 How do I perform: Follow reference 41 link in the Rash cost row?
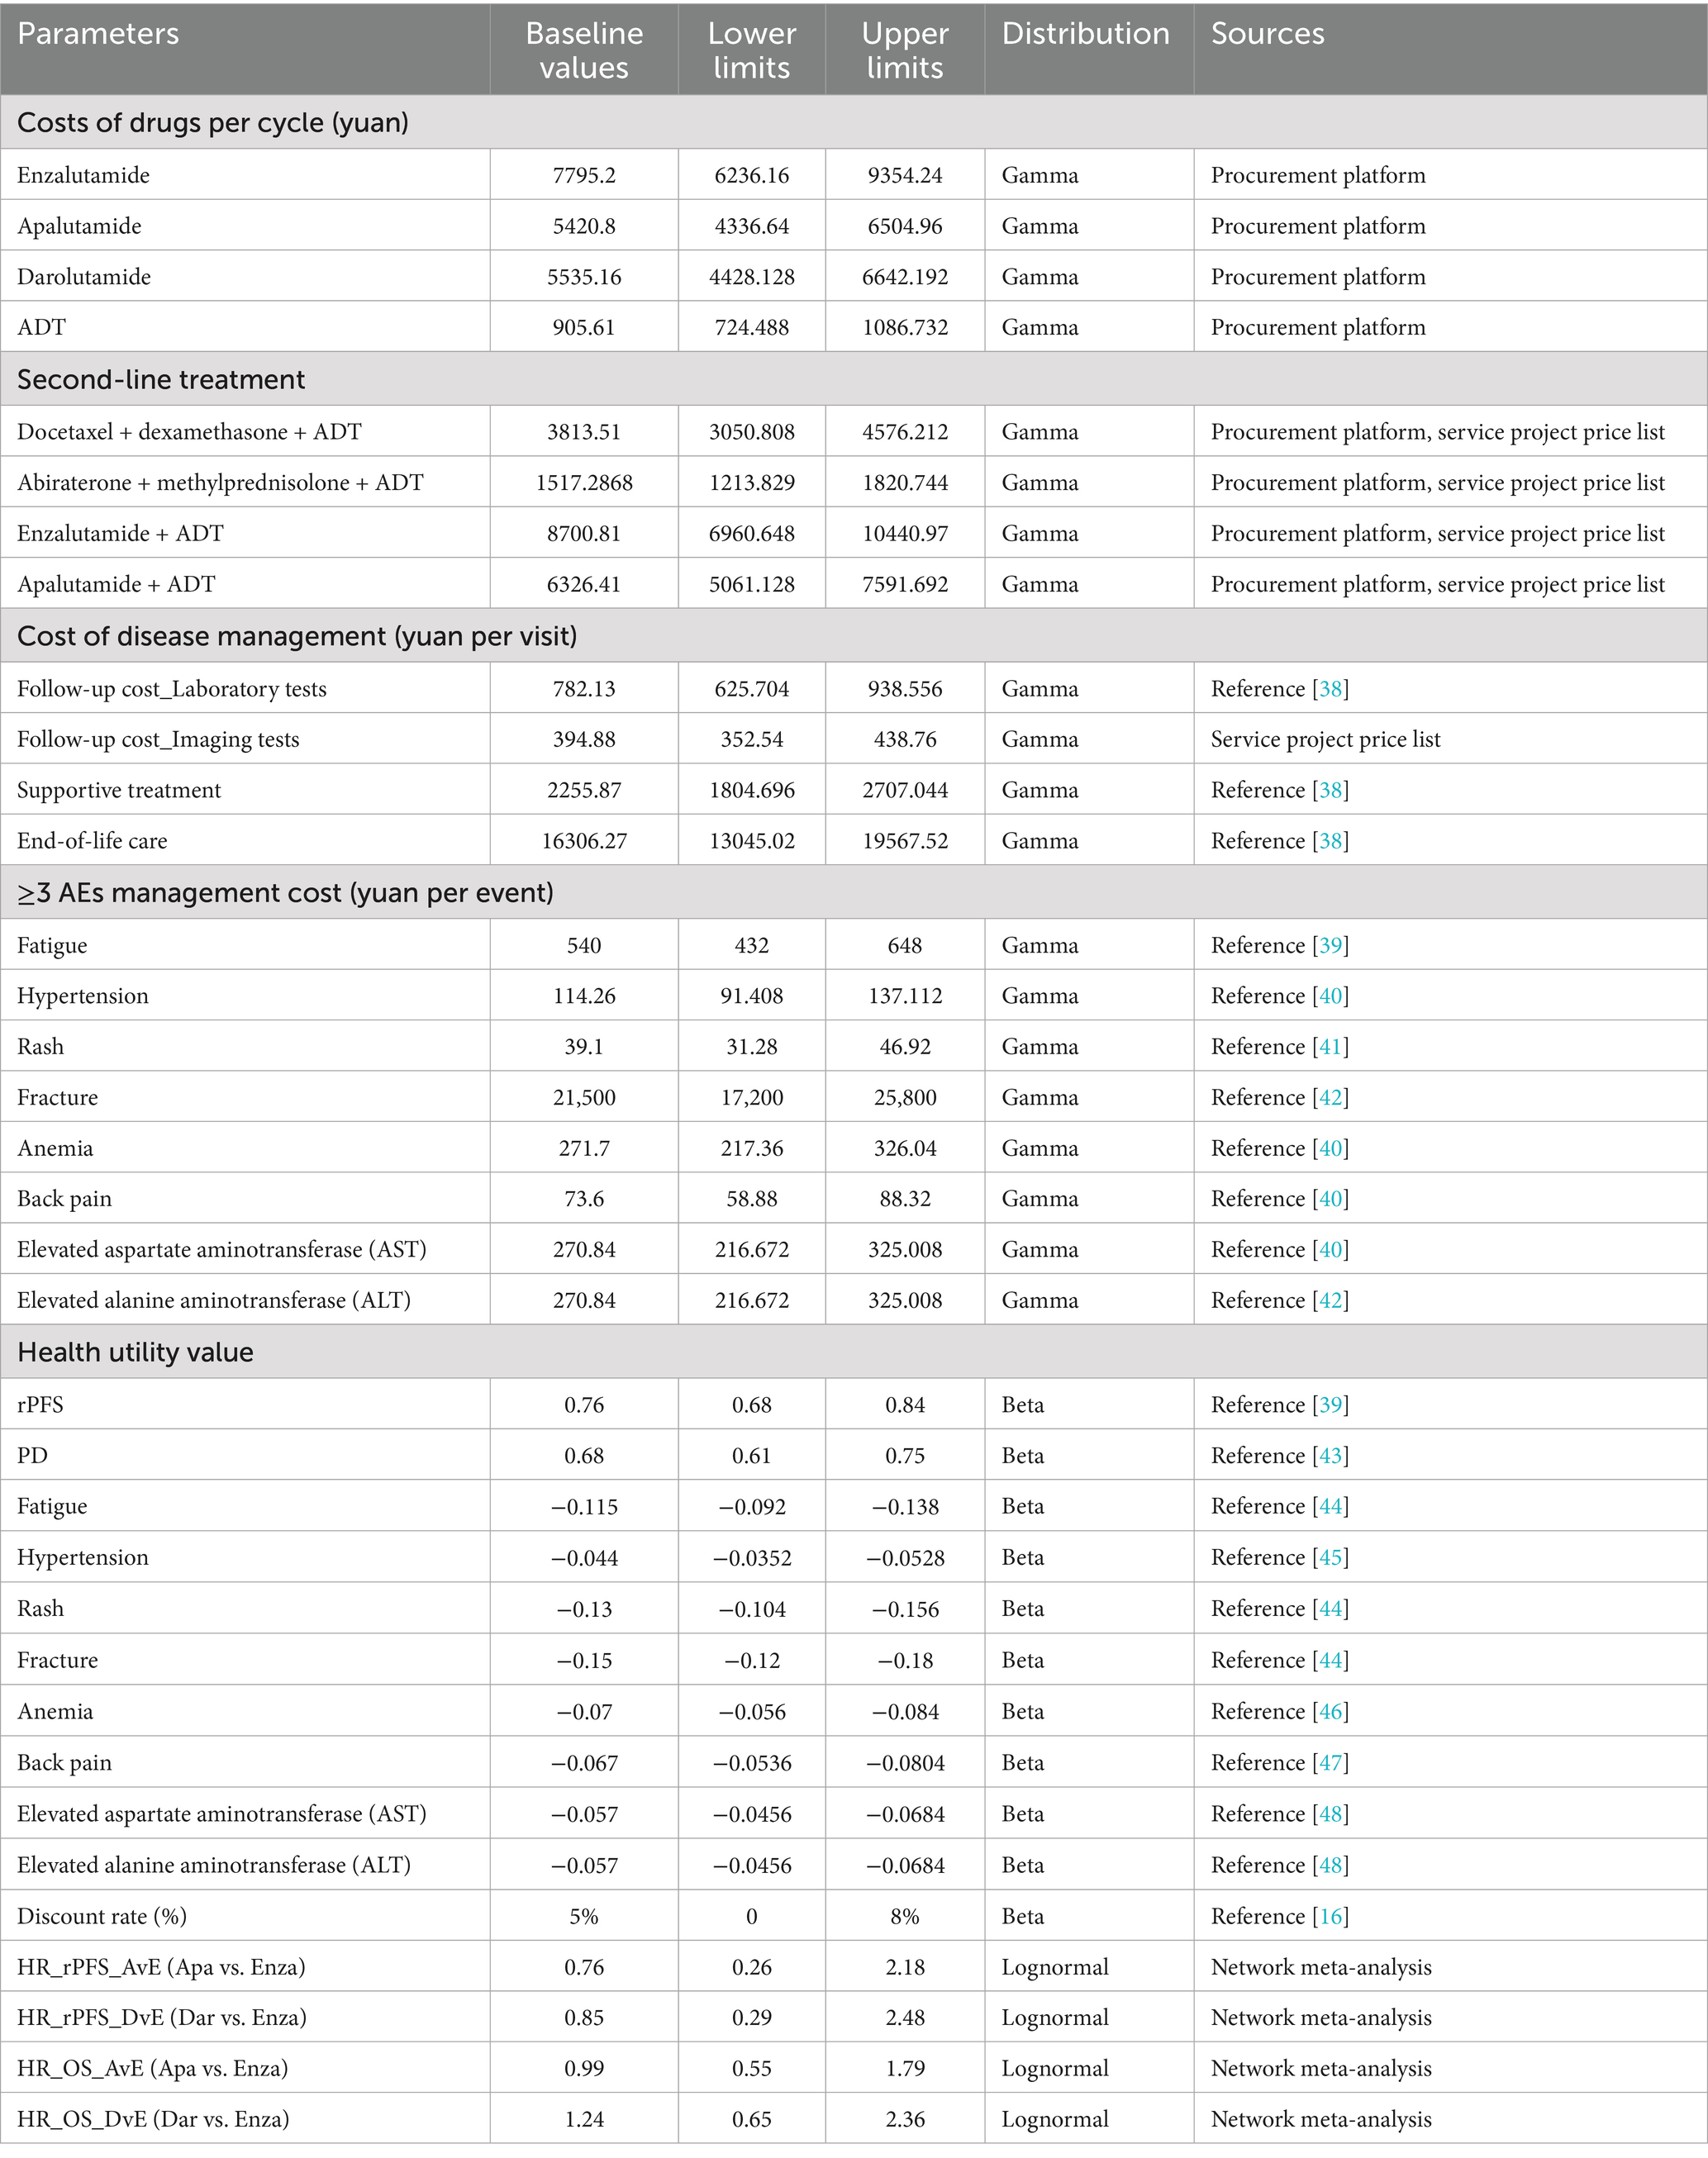[x=1330, y=1047]
